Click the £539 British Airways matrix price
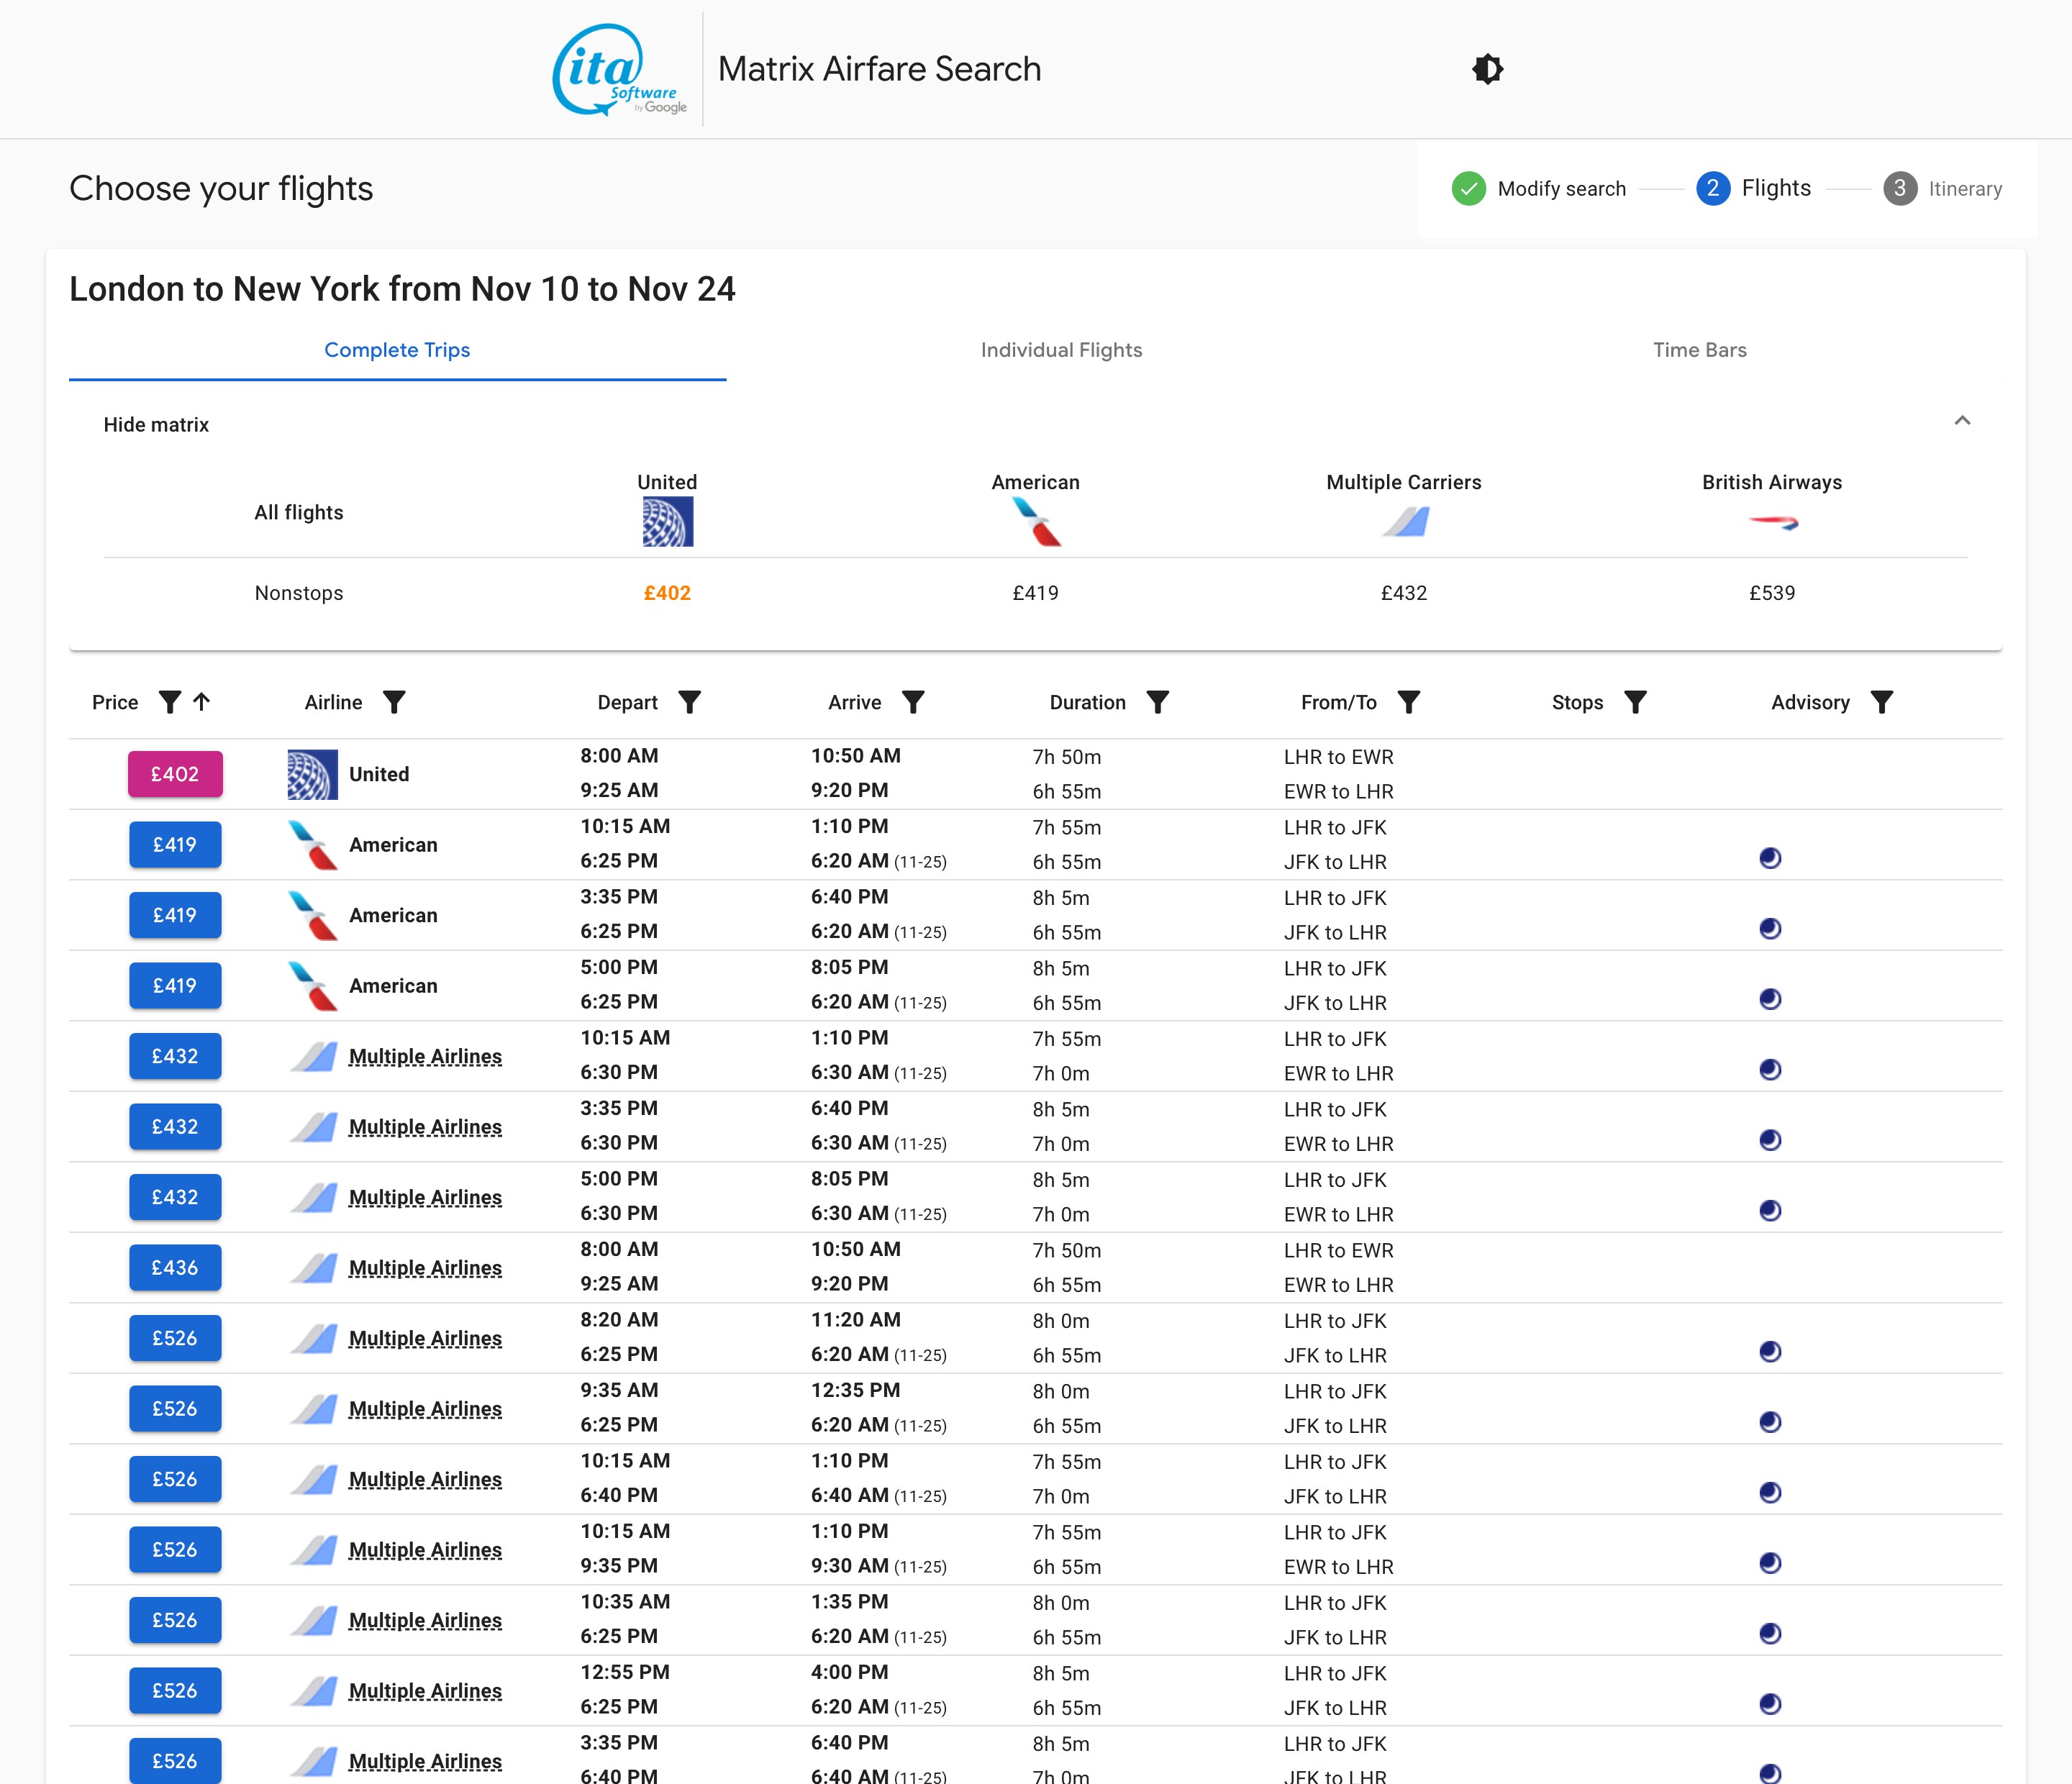 [1773, 593]
